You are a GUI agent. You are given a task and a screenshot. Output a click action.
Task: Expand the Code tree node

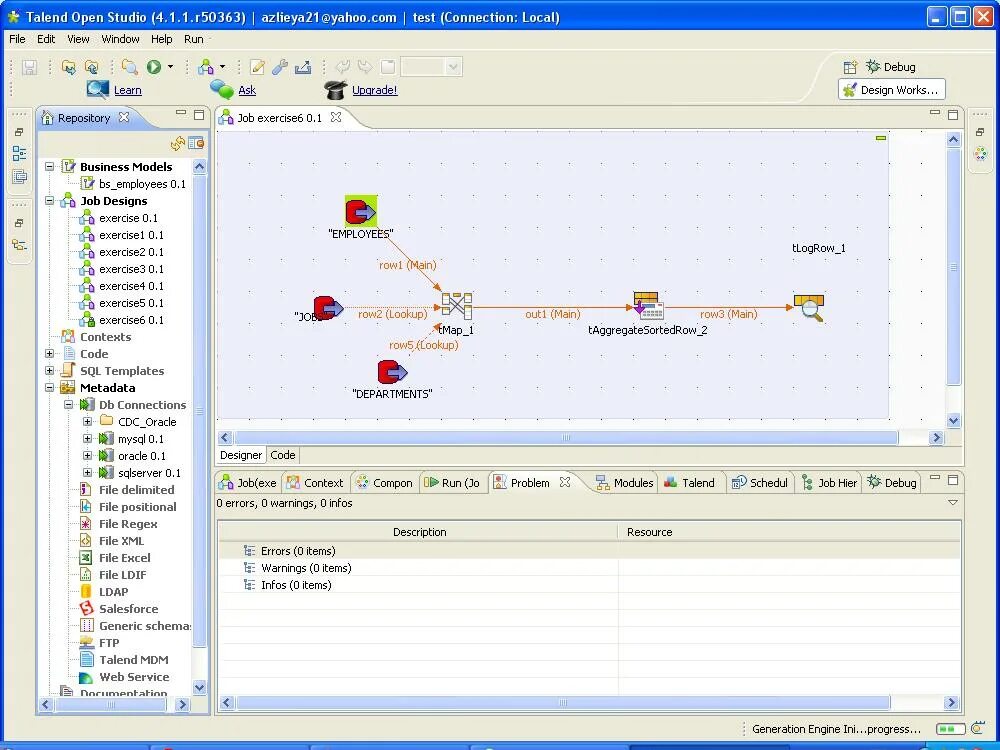49,353
